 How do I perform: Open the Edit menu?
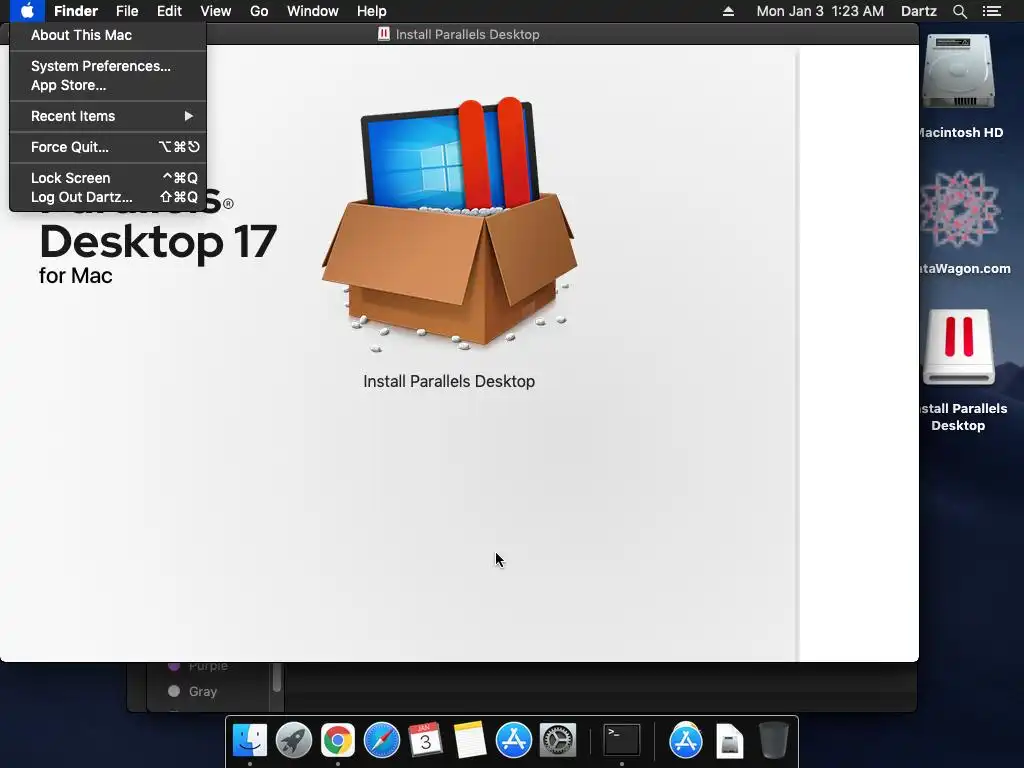point(169,11)
